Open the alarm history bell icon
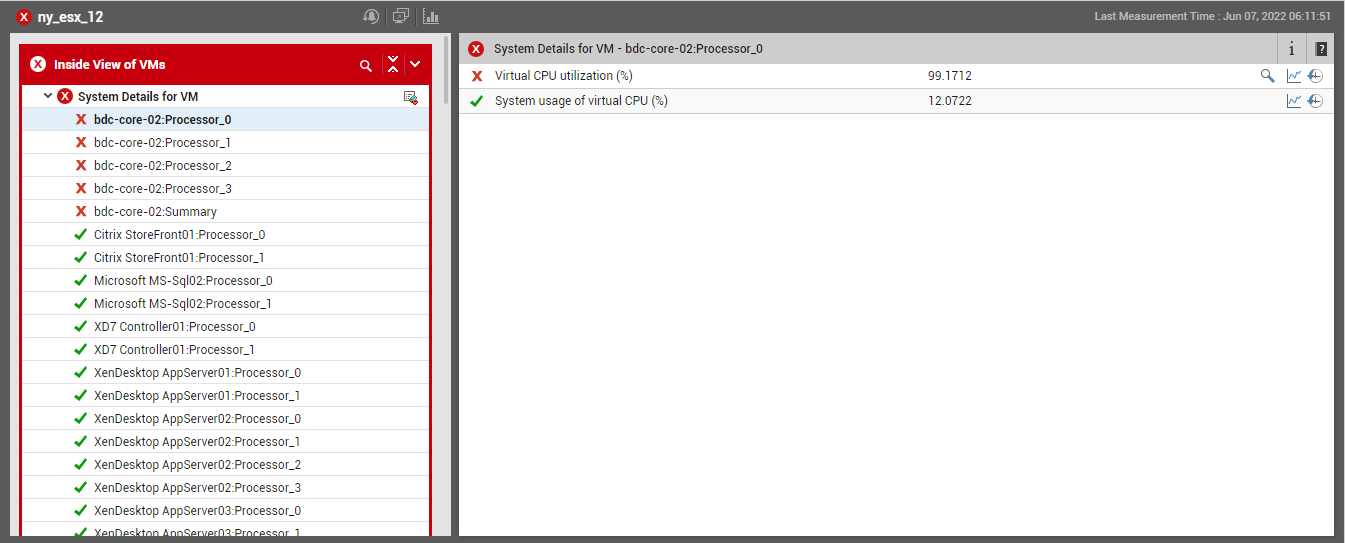This screenshot has width=1345, height=543. pos(372,16)
